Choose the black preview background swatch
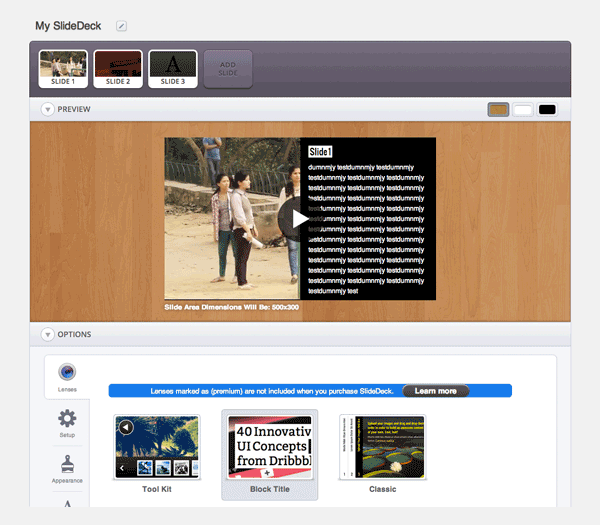Screen dimensions: 600x525 click(x=547, y=110)
